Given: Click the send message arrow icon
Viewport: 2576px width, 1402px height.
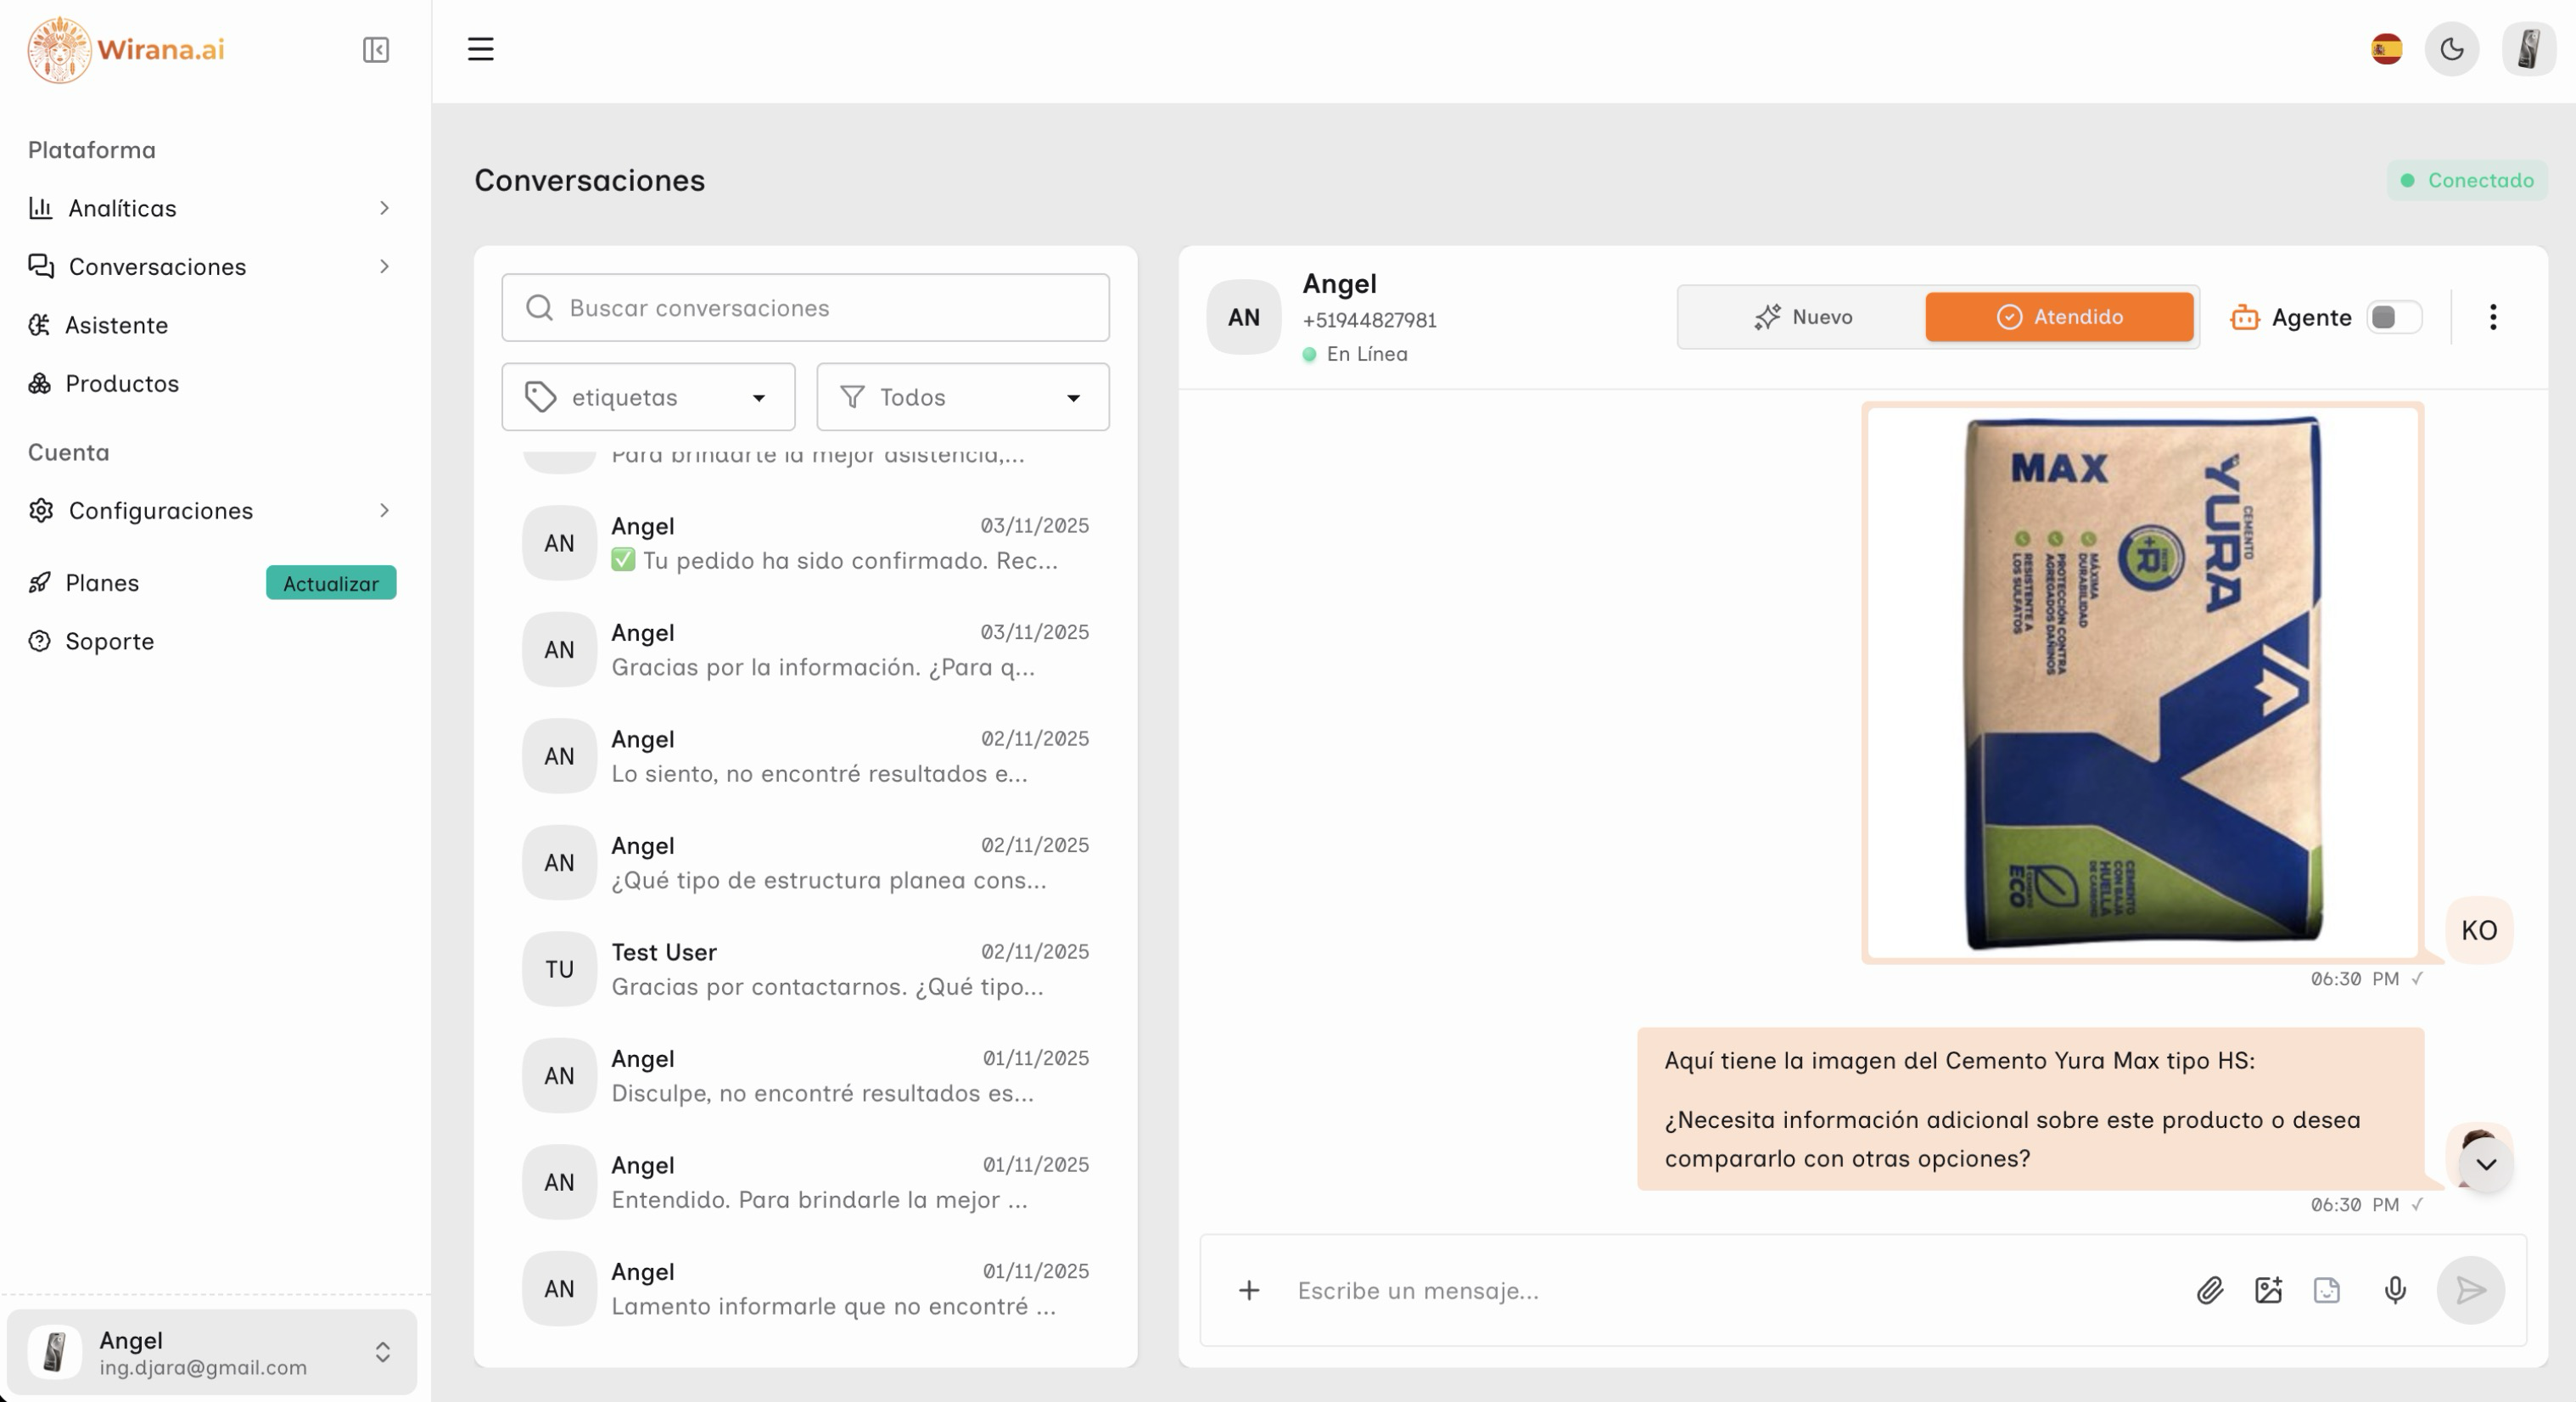Looking at the screenshot, I should click(2470, 1290).
